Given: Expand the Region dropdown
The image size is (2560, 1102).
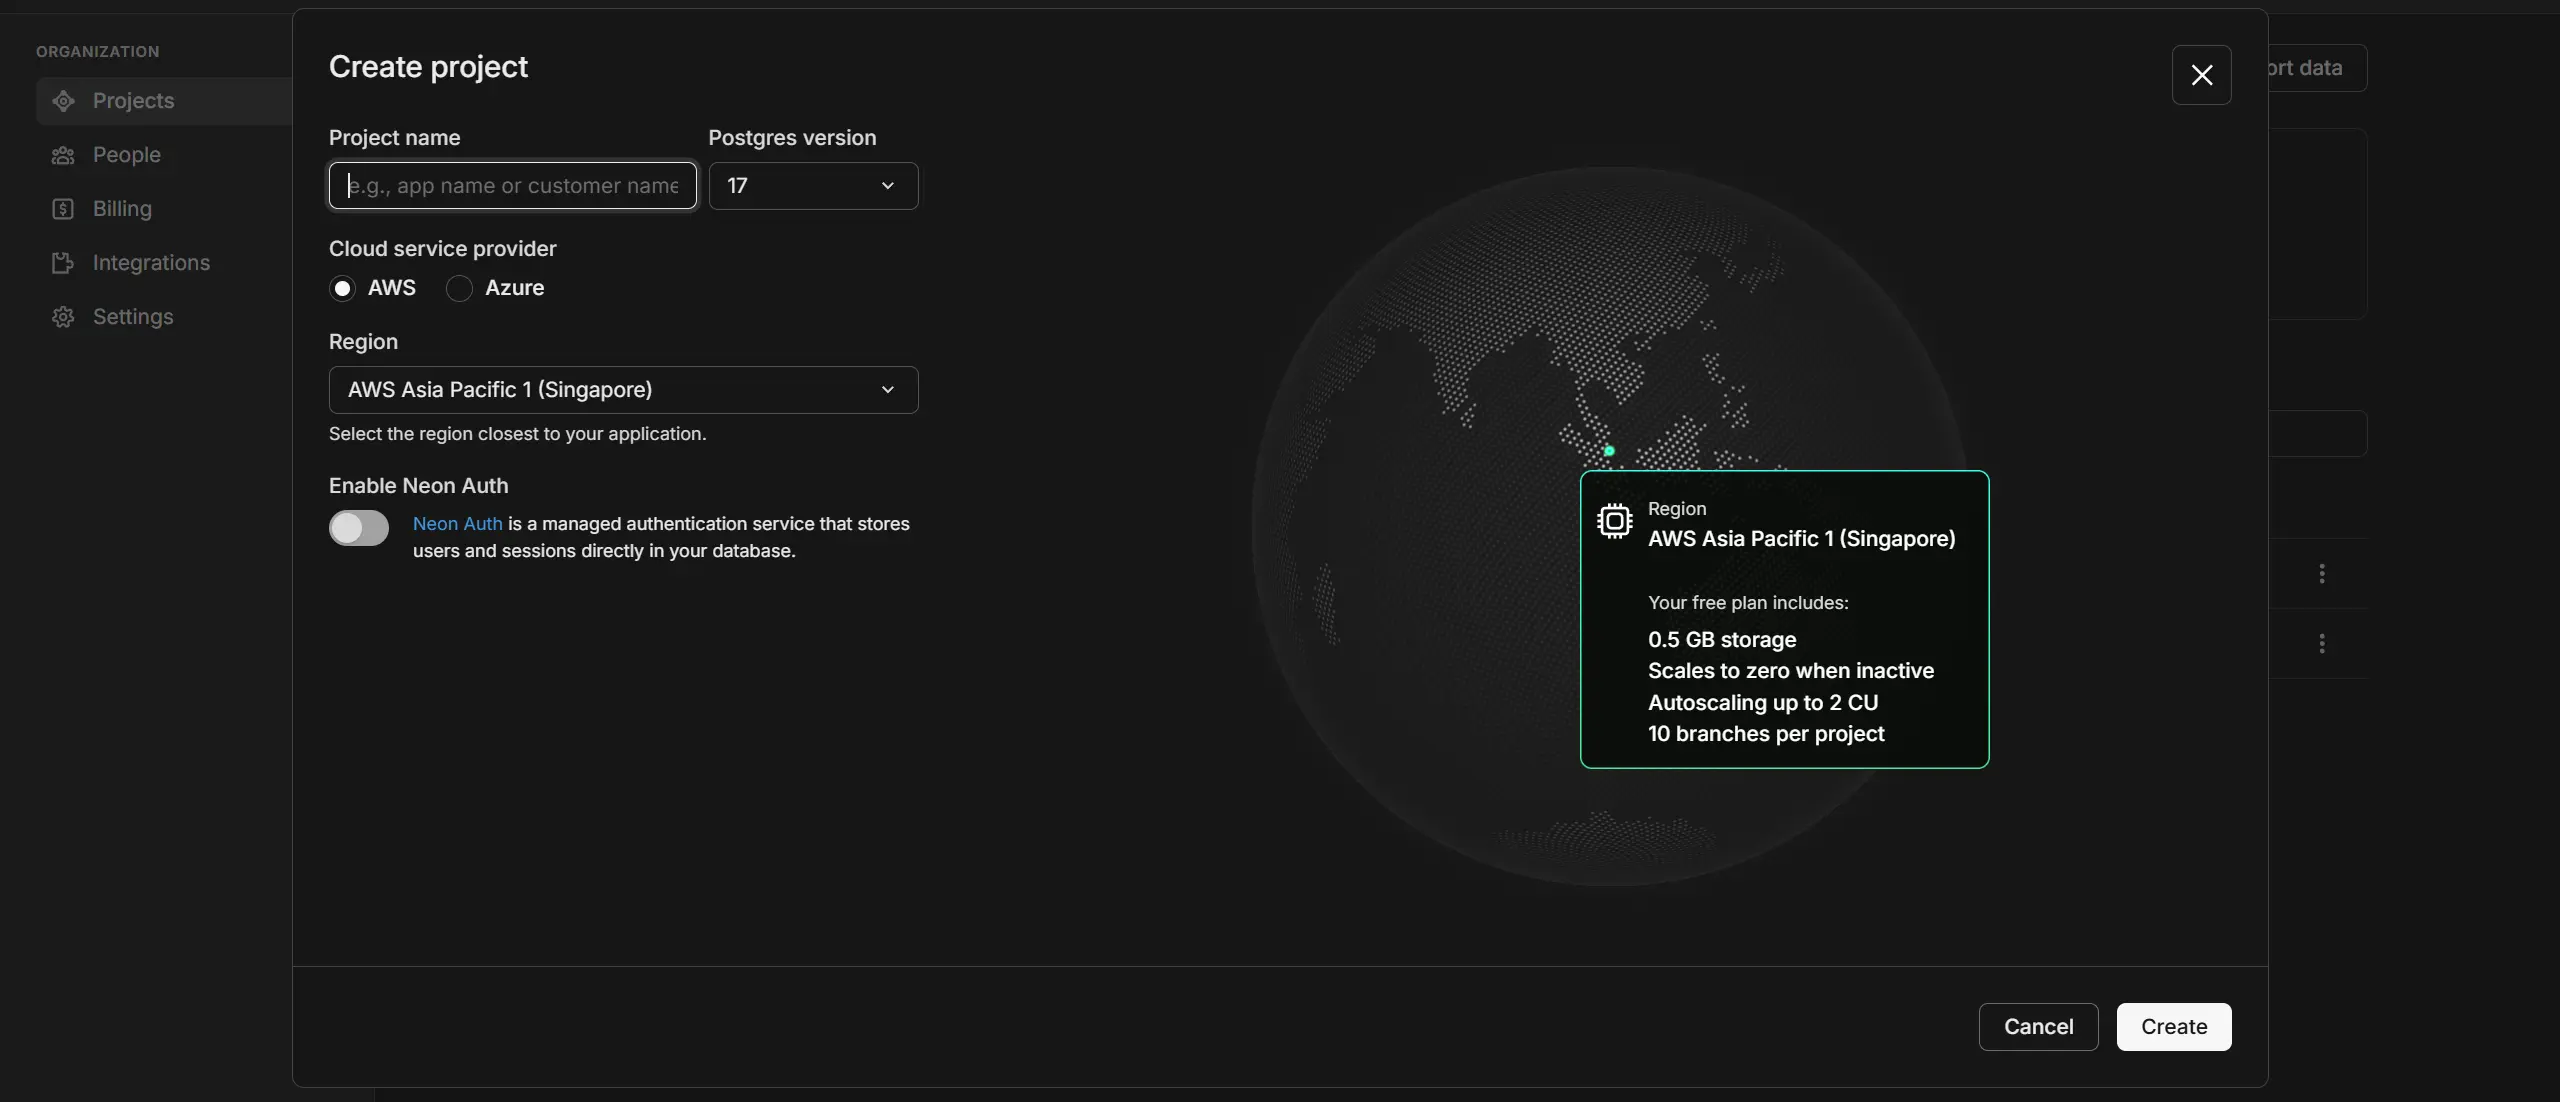Looking at the screenshot, I should [623, 390].
